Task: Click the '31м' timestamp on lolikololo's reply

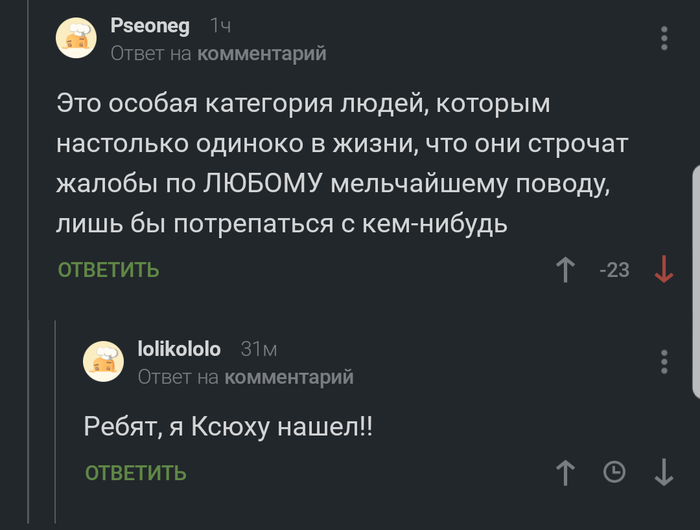Action: point(258,349)
